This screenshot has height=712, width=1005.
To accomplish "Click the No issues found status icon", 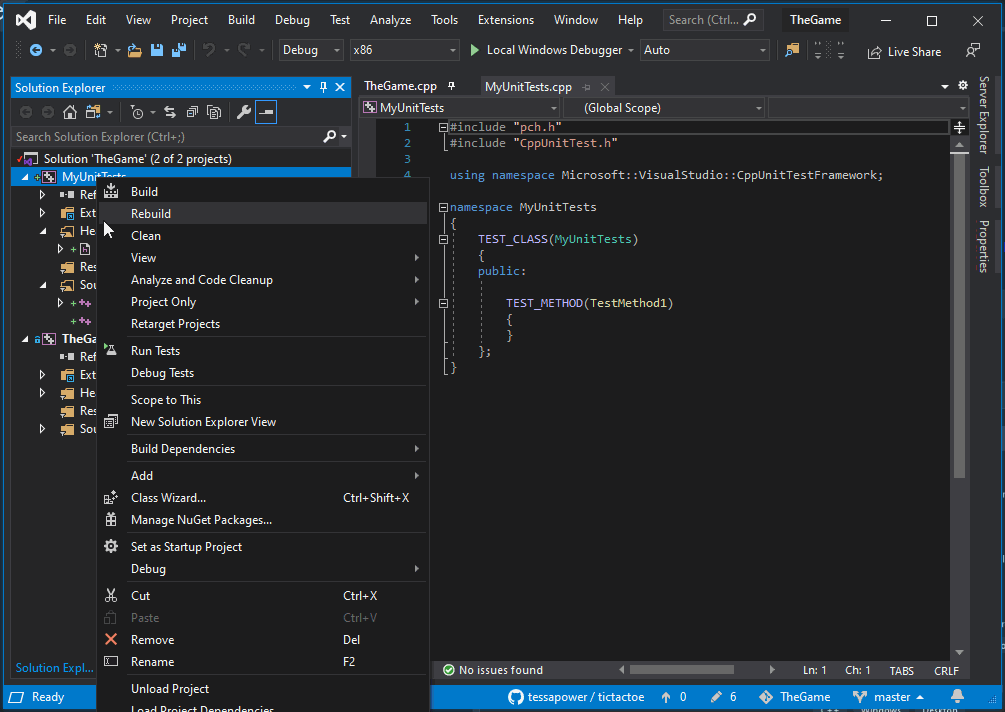I will 449,670.
